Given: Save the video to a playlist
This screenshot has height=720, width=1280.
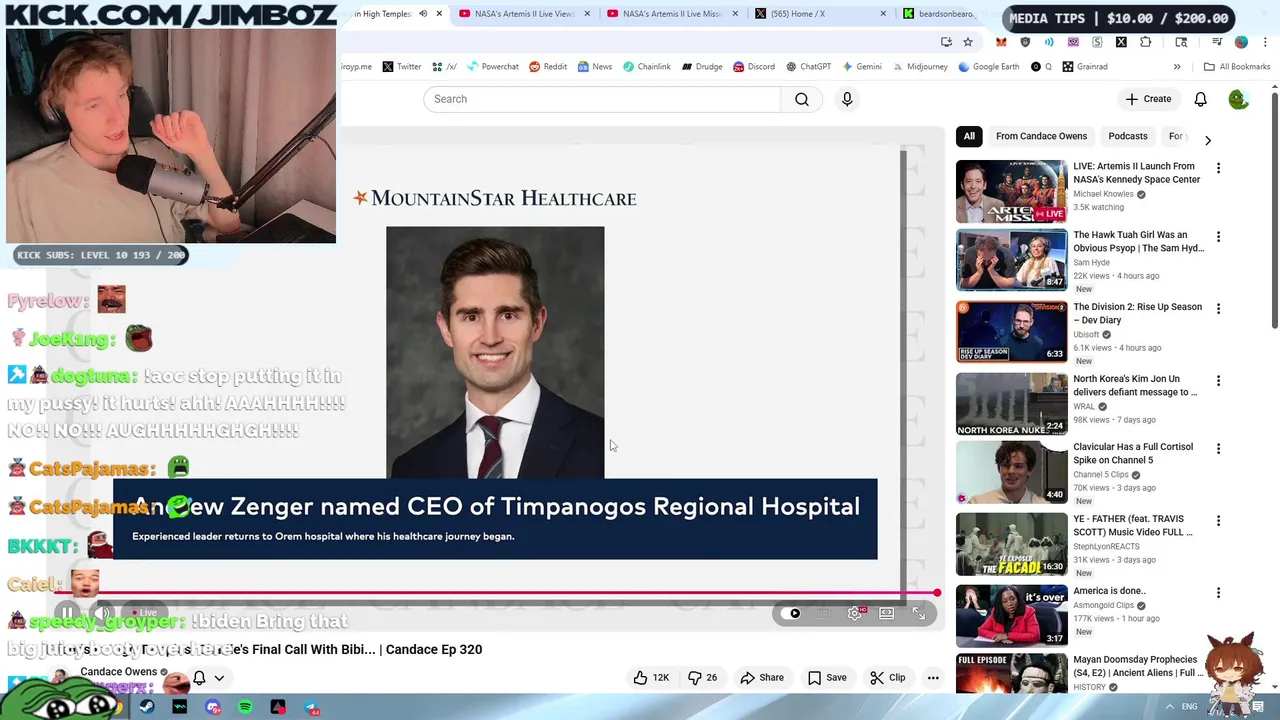Looking at the screenshot, I should (827, 677).
